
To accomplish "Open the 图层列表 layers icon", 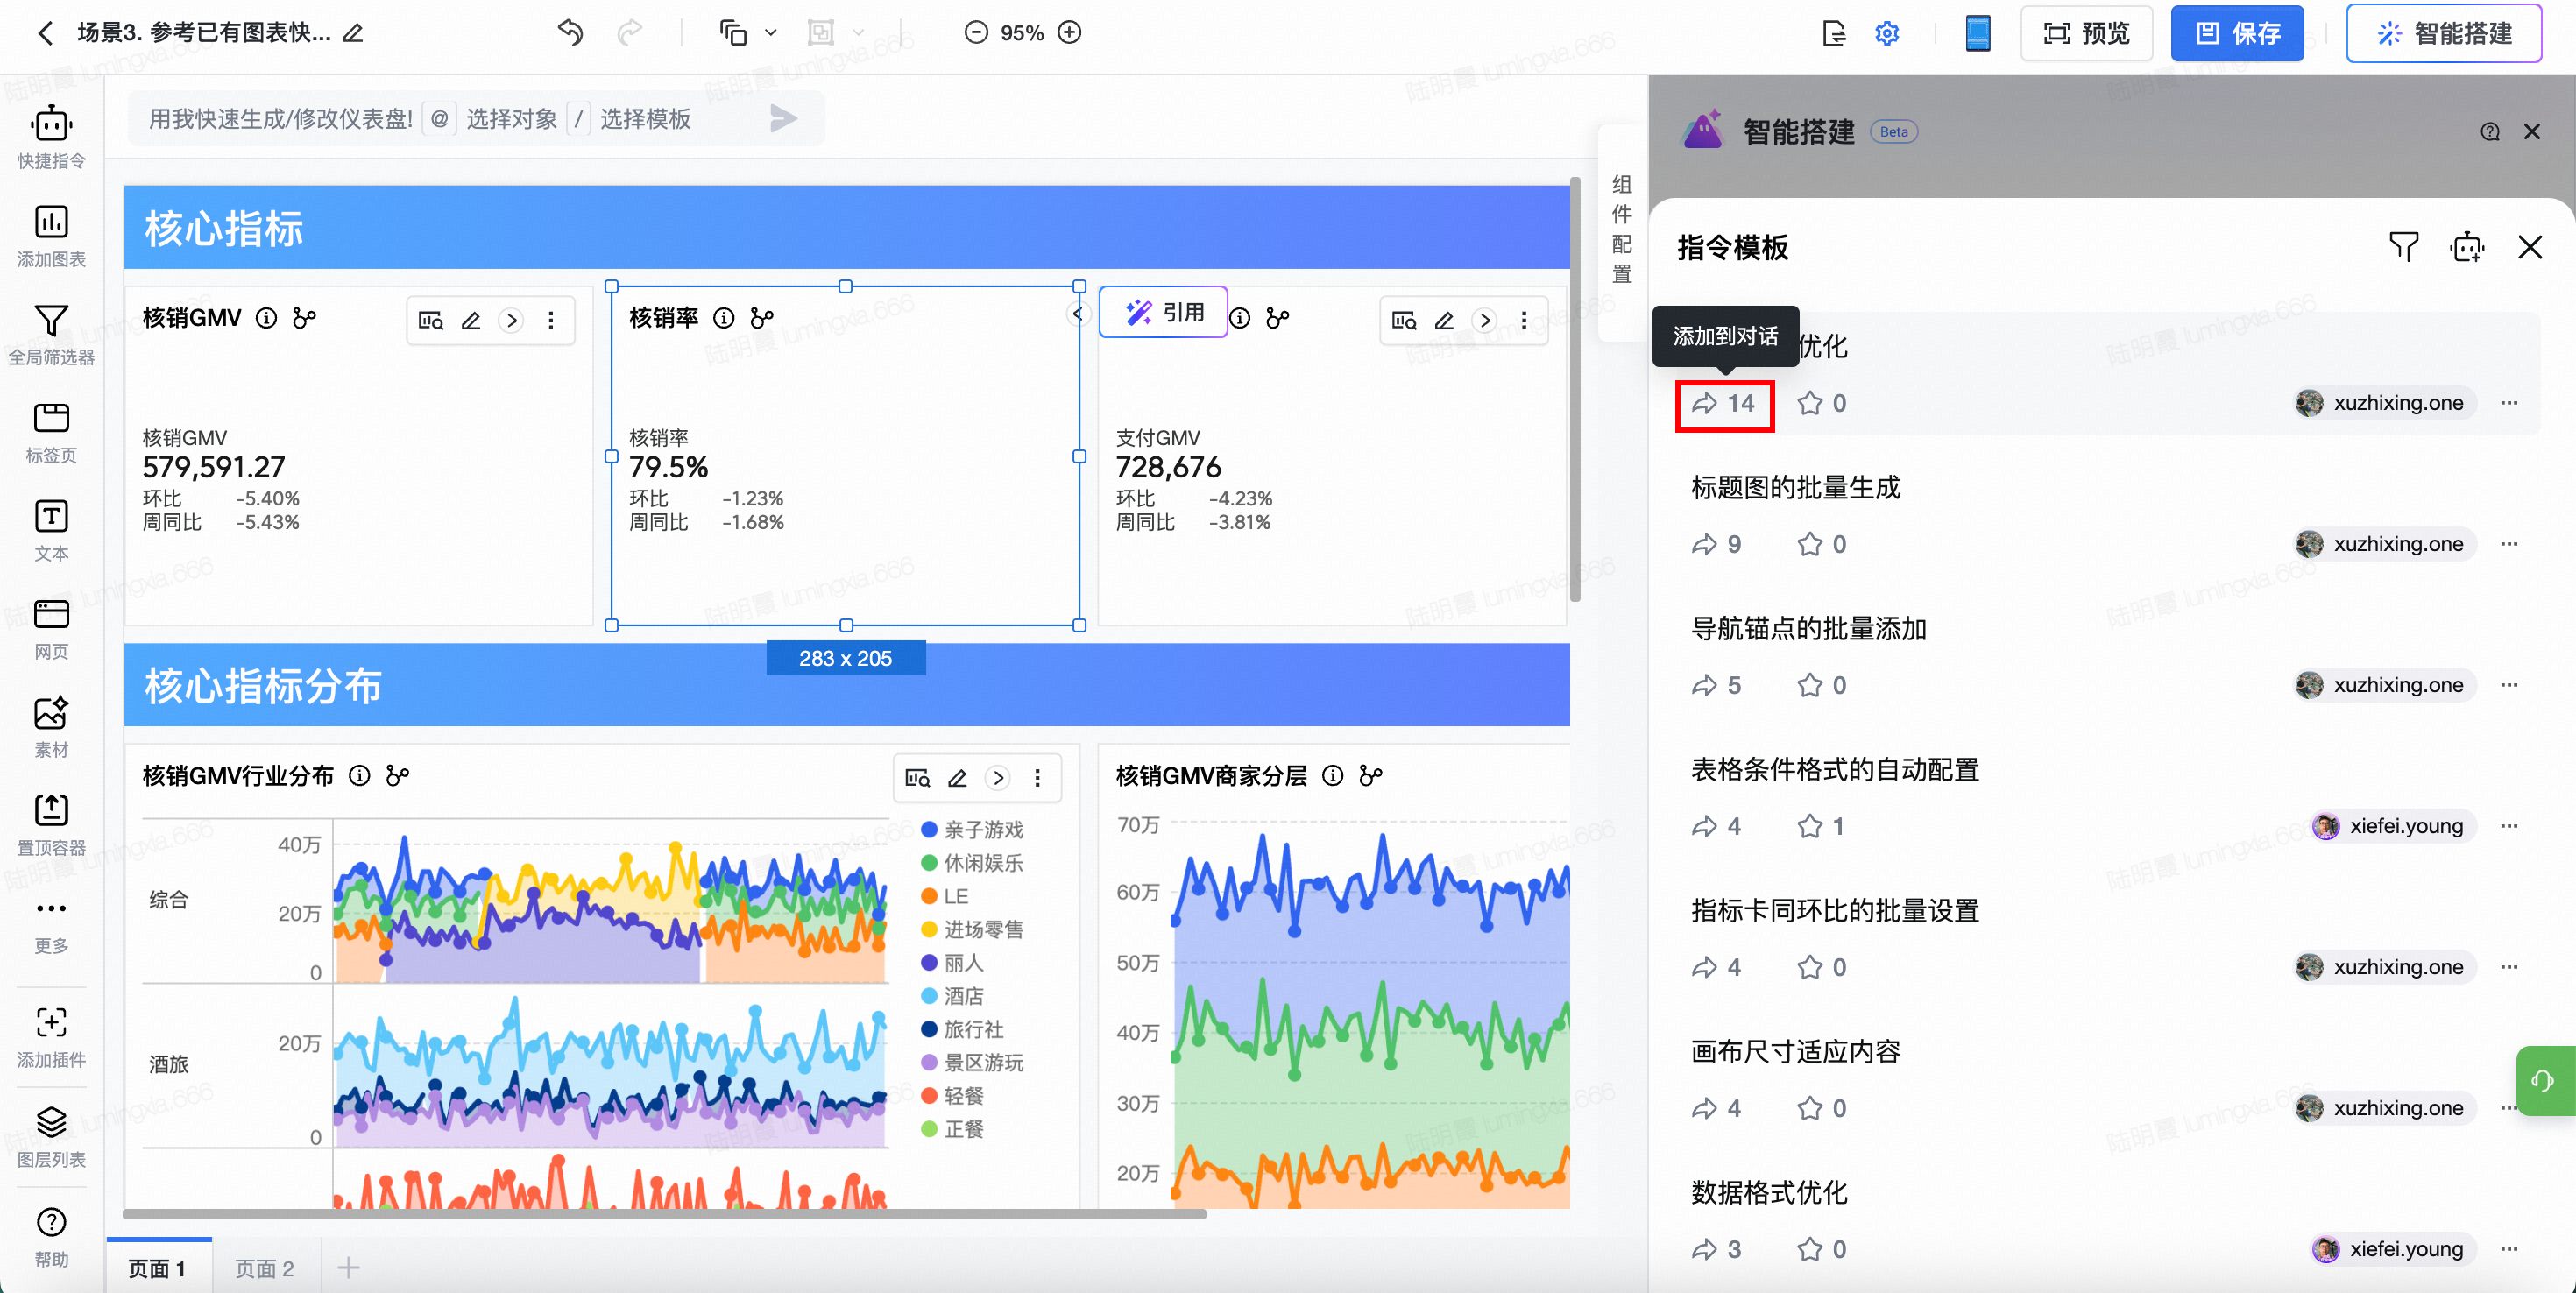I will pyautogui.click(x=51, y=1122).
